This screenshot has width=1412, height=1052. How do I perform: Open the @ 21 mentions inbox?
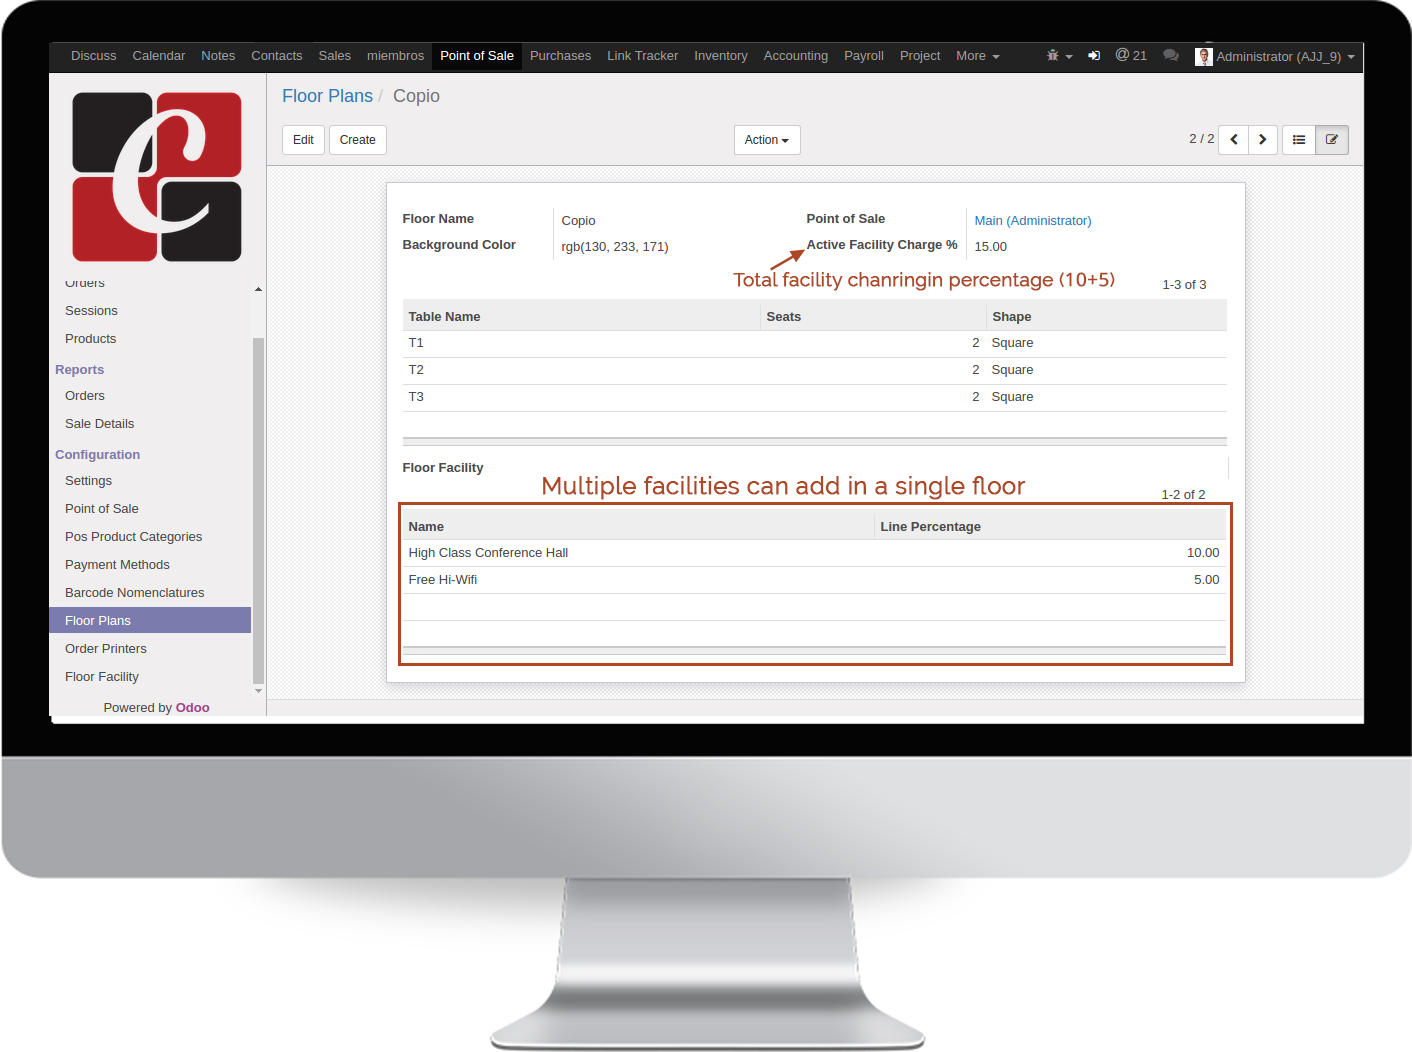click(x=1131, y=56)
